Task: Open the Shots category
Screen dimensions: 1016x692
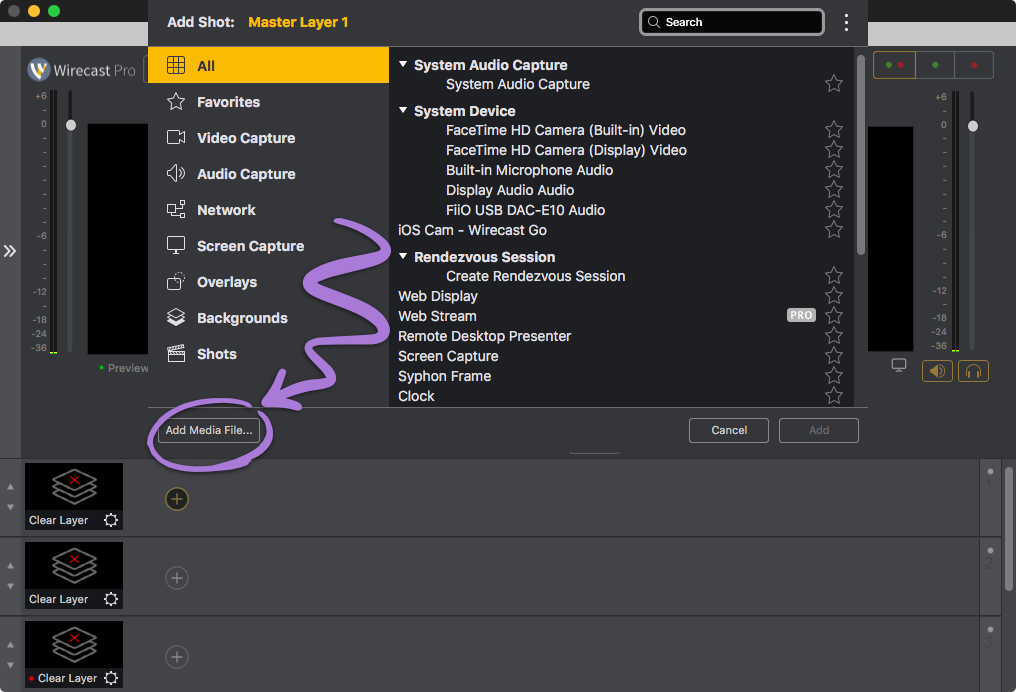Action: pyautogui.click(x=268, y=354)
